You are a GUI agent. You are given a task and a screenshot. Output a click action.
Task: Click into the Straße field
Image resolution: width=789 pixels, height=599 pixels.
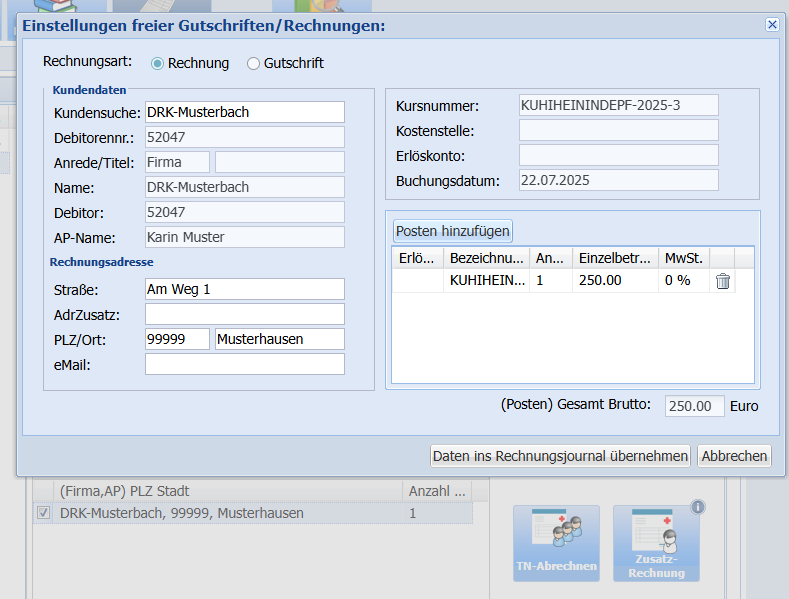pyautogui.click(x=244, y=289)
